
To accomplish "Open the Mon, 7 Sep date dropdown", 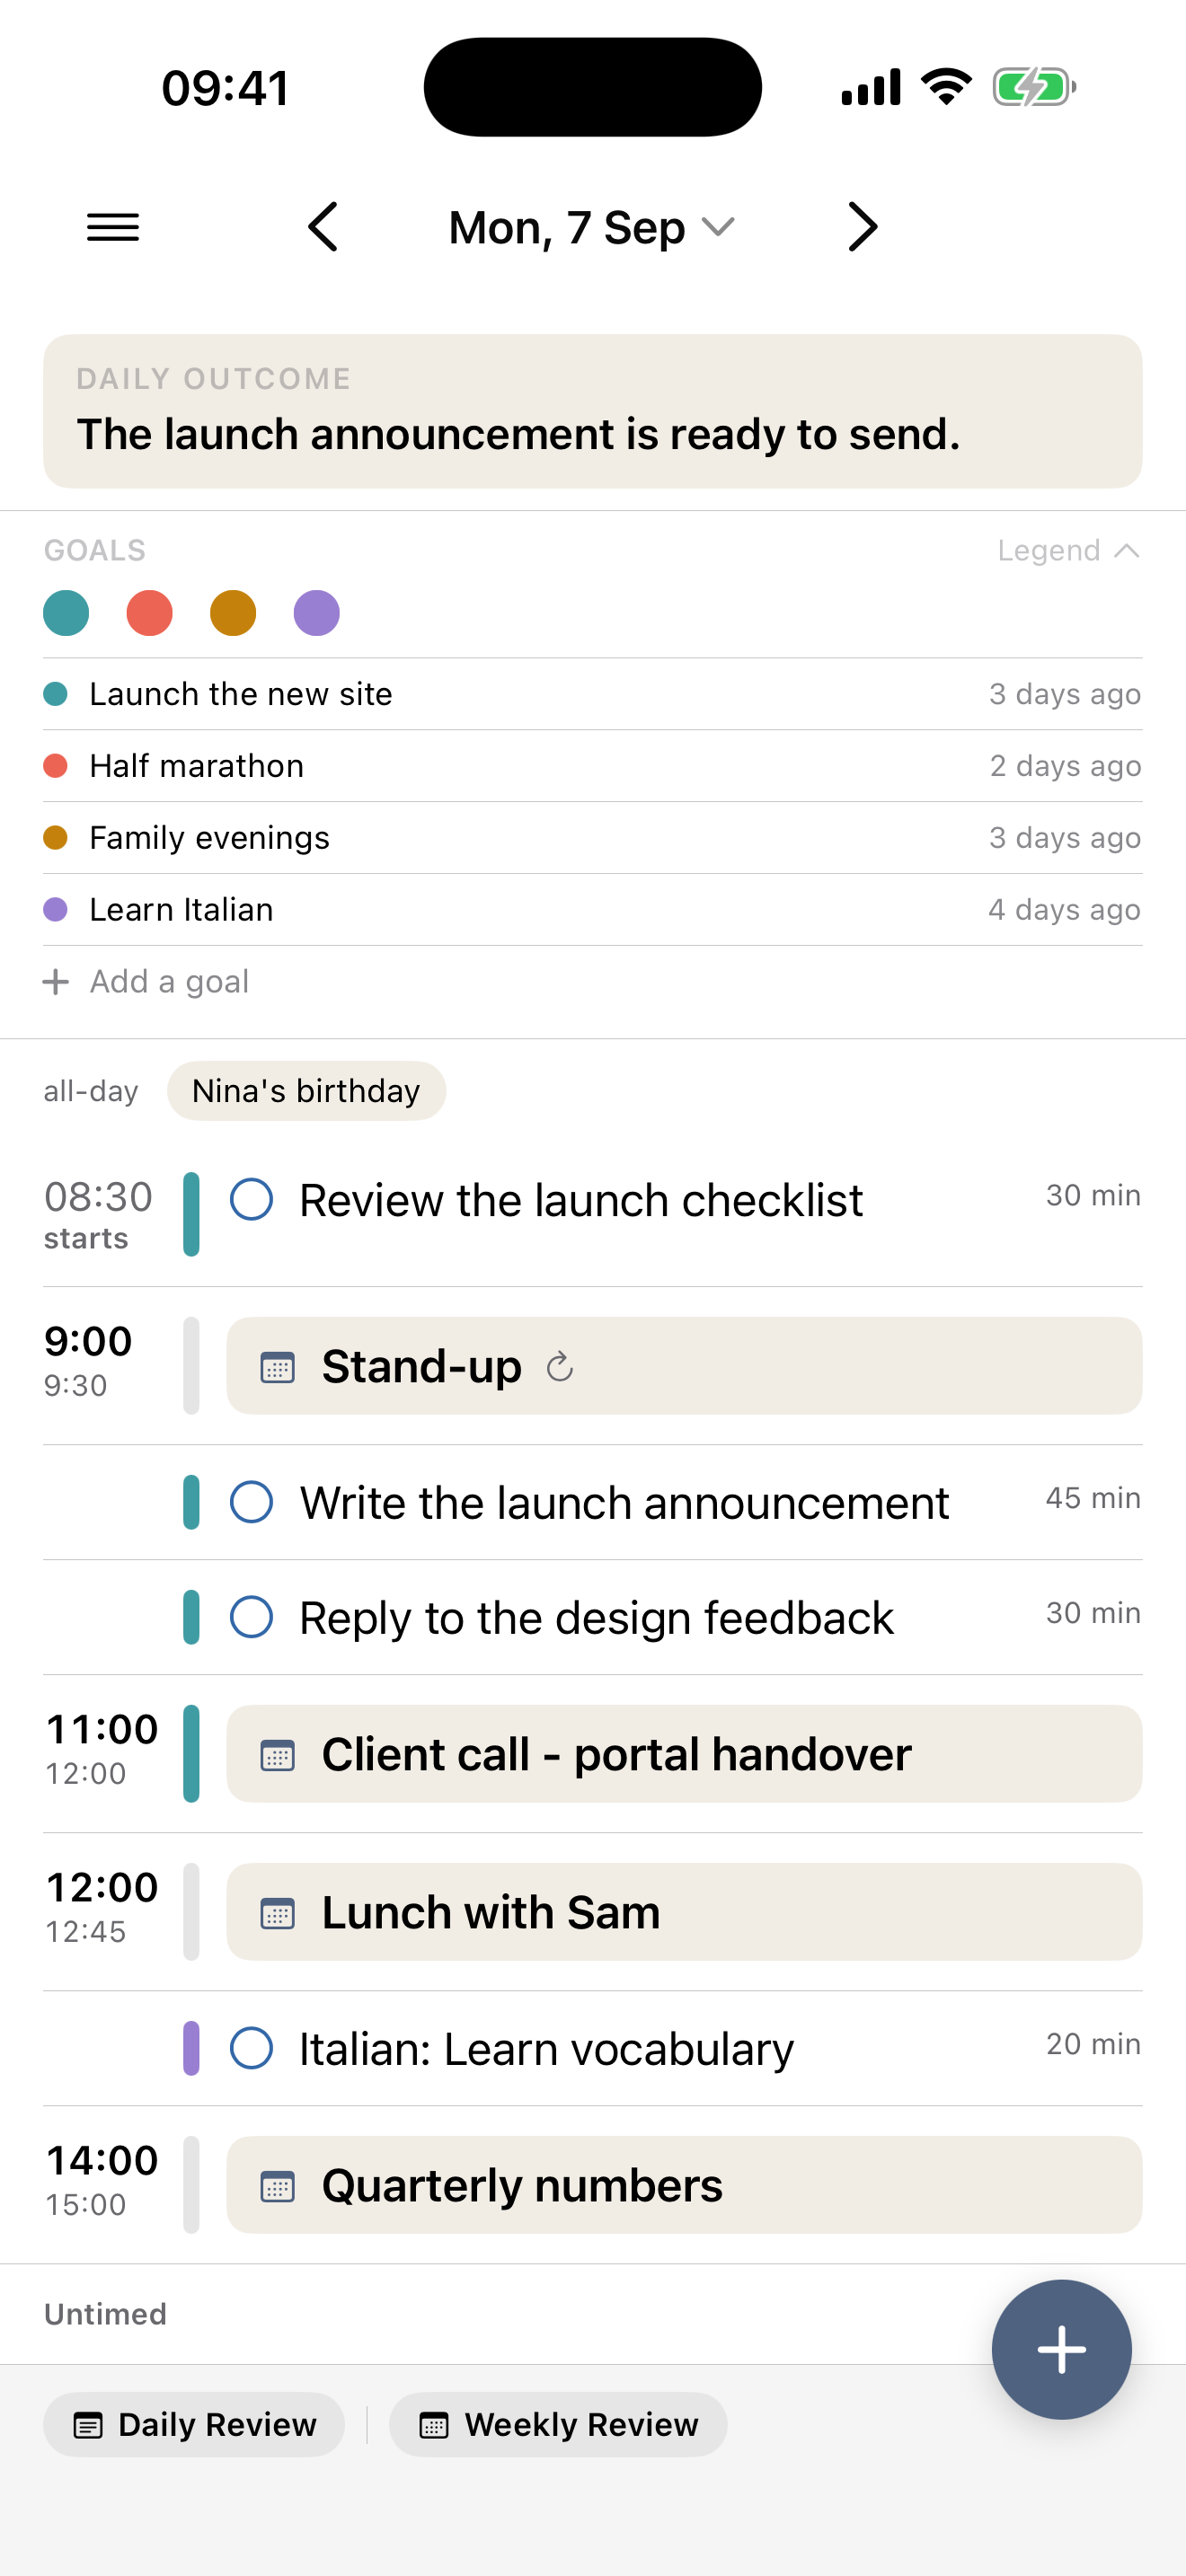I will pyautogui.click(x=592, y=227).
